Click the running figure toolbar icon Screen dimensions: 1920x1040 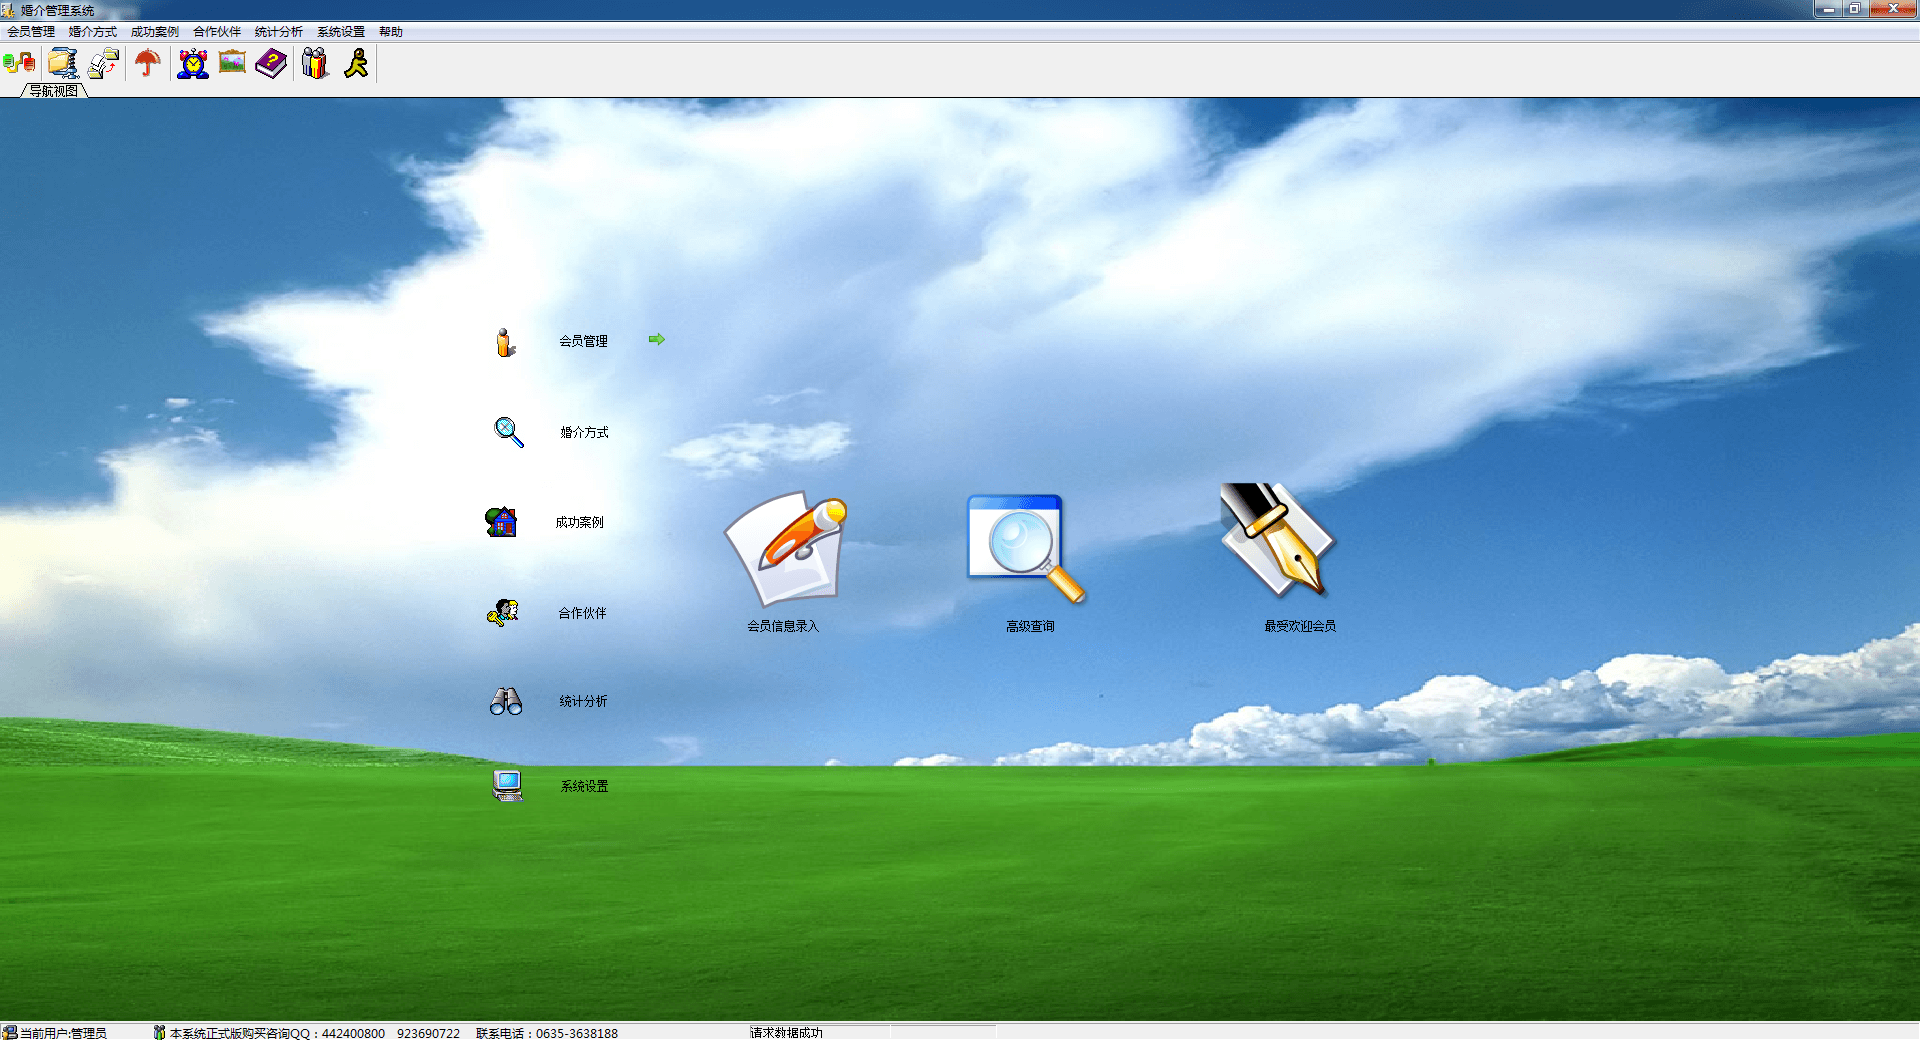(356, 63)
